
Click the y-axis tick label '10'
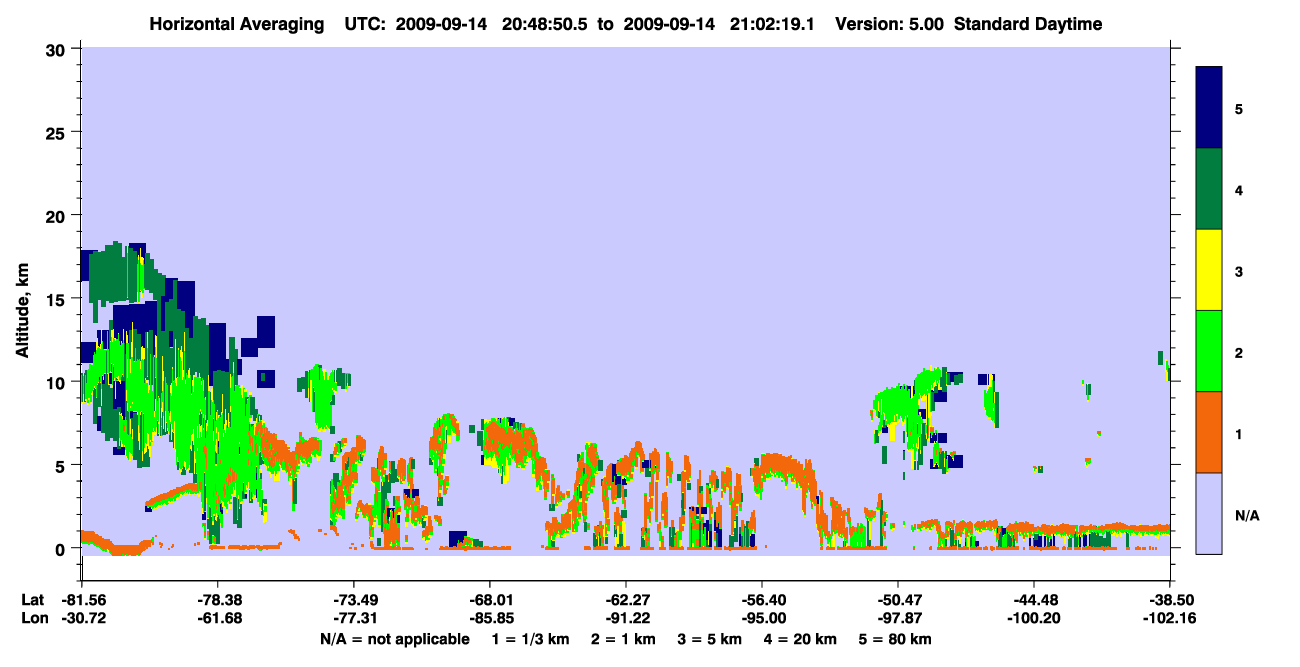(58, 382)
